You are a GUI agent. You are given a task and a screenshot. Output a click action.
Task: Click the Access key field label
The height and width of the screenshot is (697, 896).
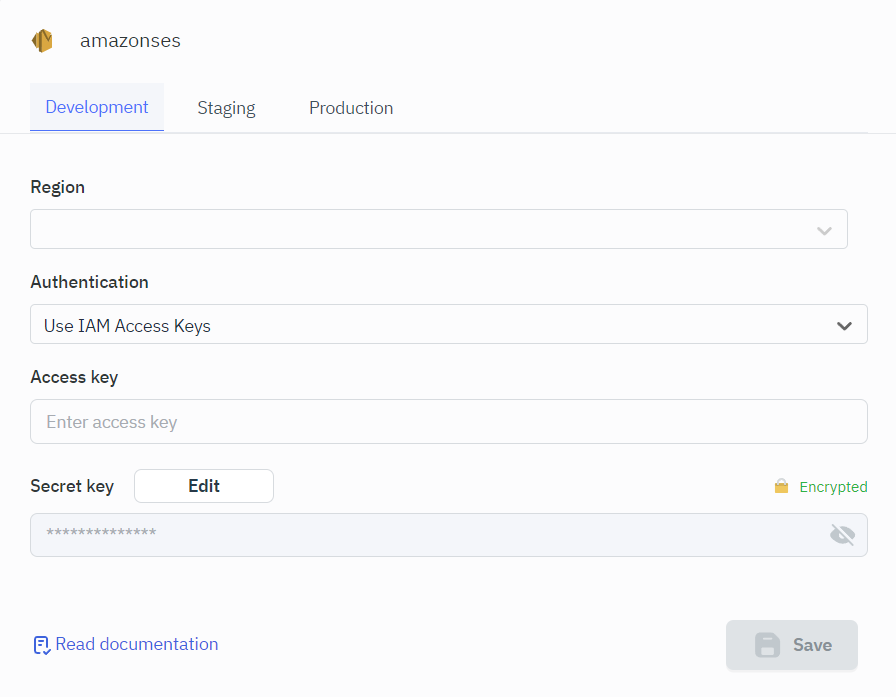(74, 377)
